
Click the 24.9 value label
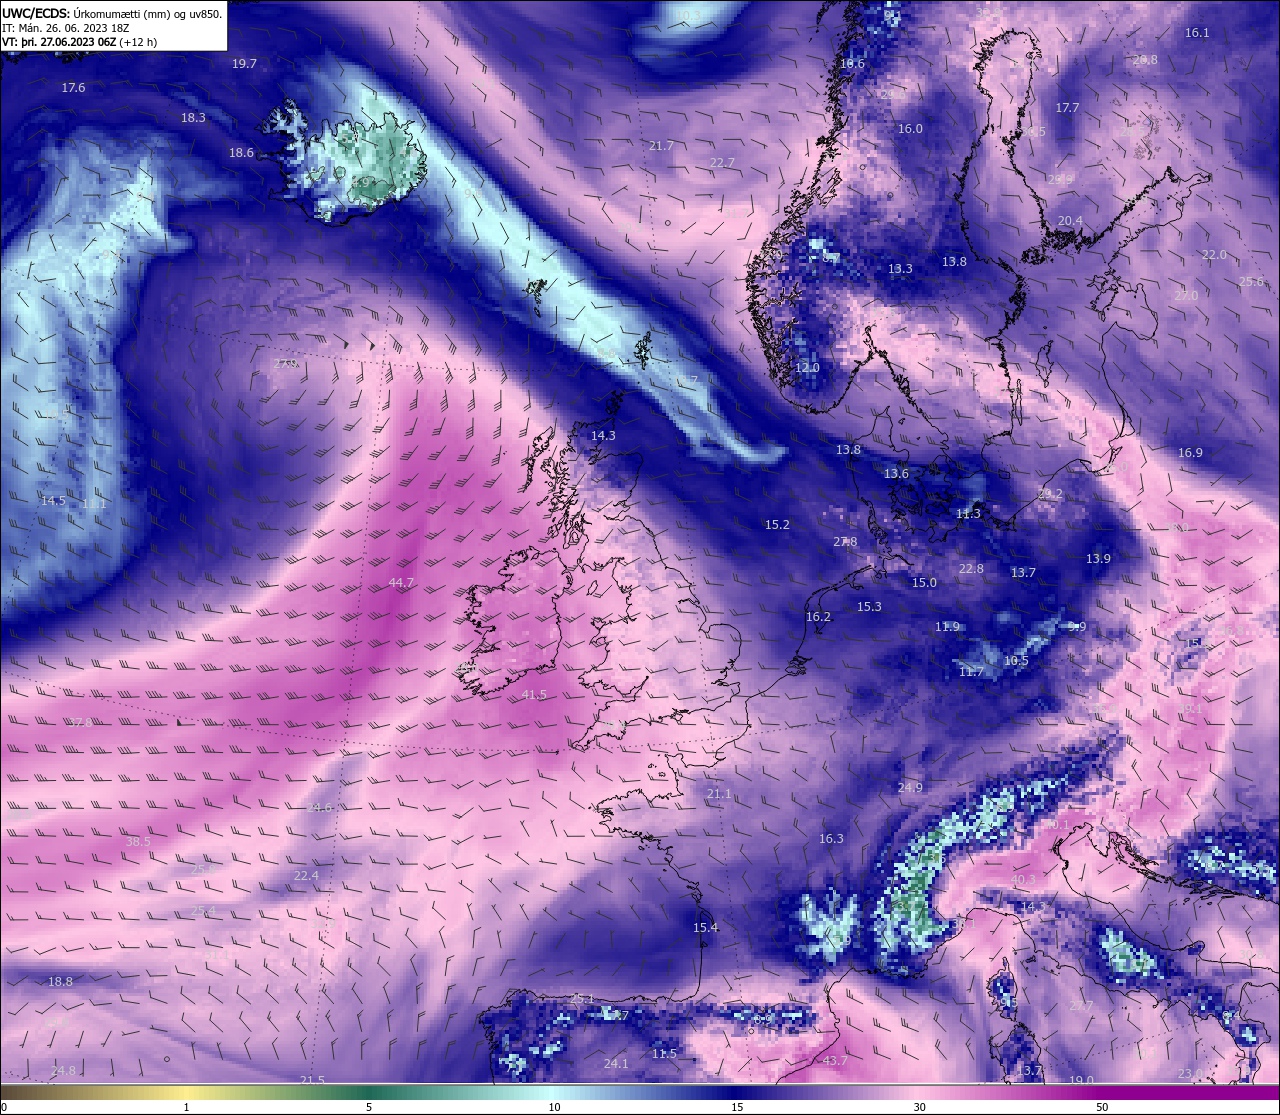coord(910,788)
